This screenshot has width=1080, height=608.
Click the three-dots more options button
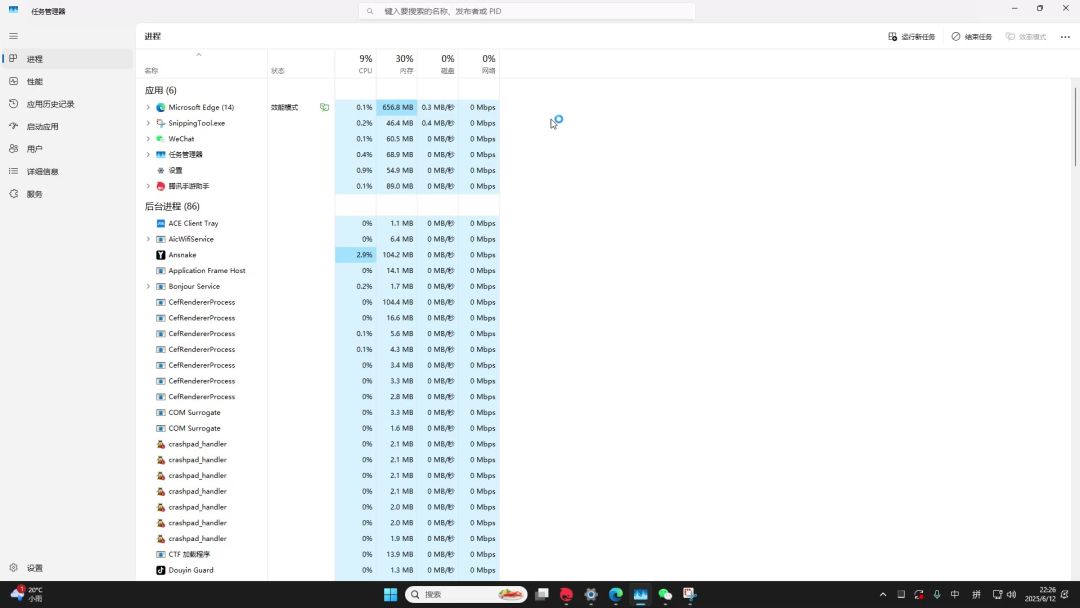[x=1065, y=37]
